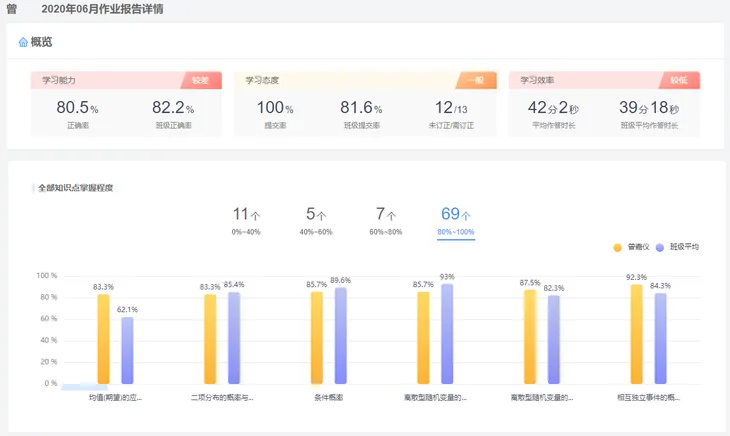The width and height of the screenshot is (730, 436).
Task: Click the 一般 badge on 学习态度 card
Action: pos(477,80)
